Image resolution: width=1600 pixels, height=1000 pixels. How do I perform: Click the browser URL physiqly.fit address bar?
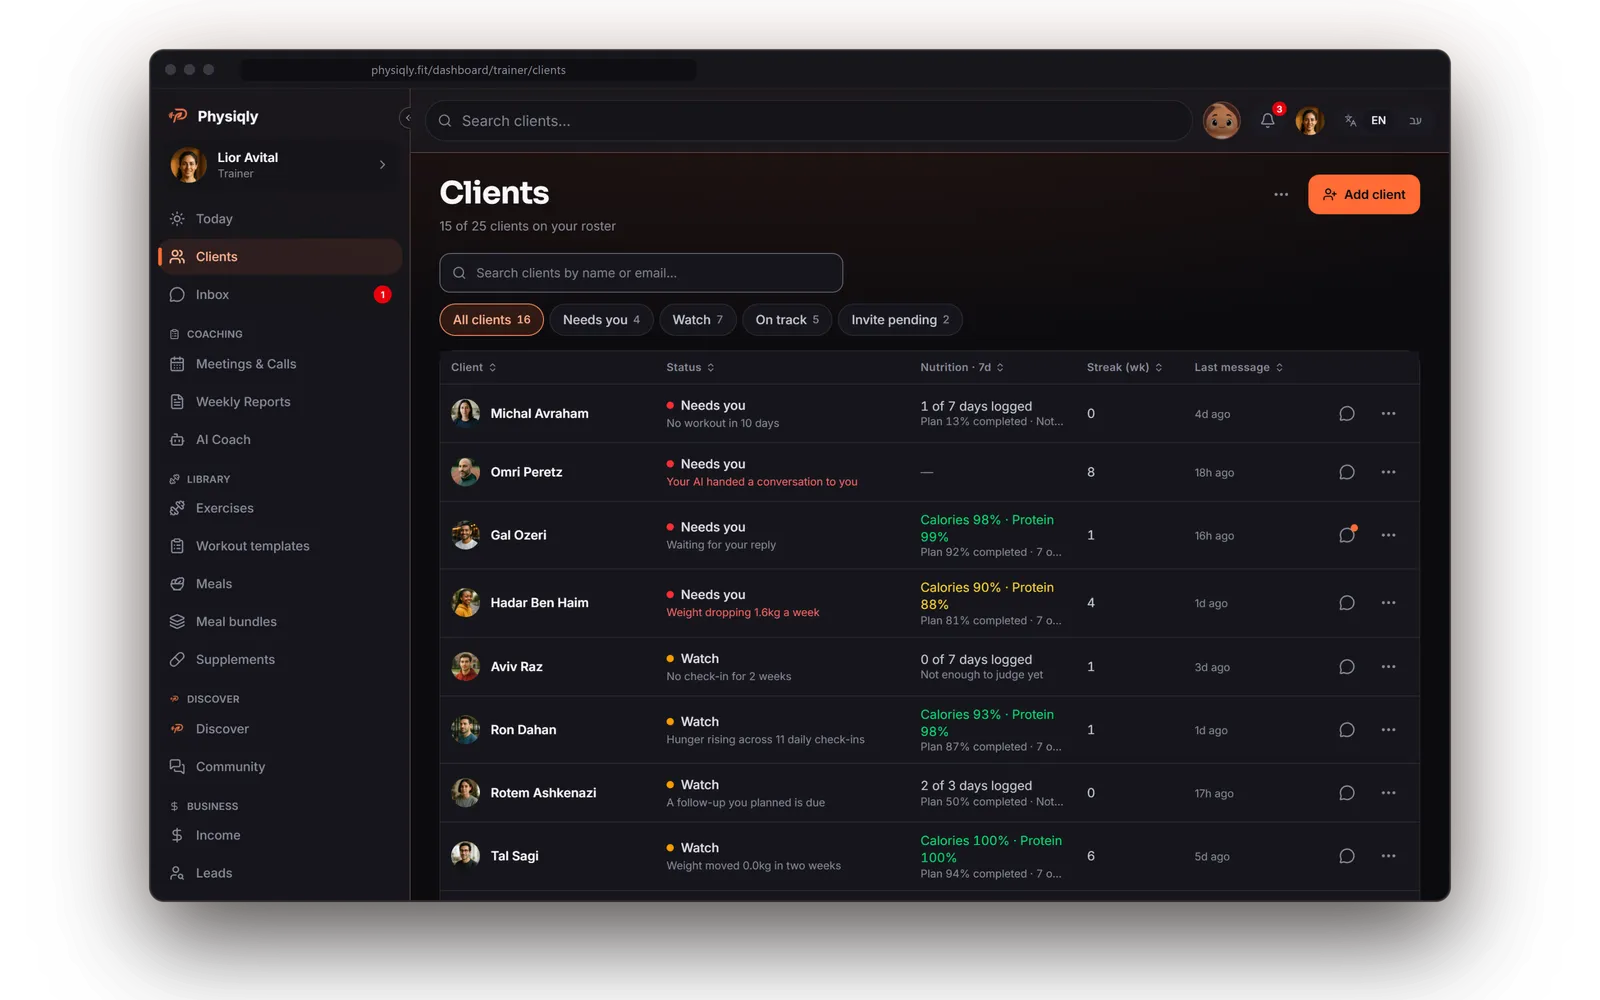[468, 70]
